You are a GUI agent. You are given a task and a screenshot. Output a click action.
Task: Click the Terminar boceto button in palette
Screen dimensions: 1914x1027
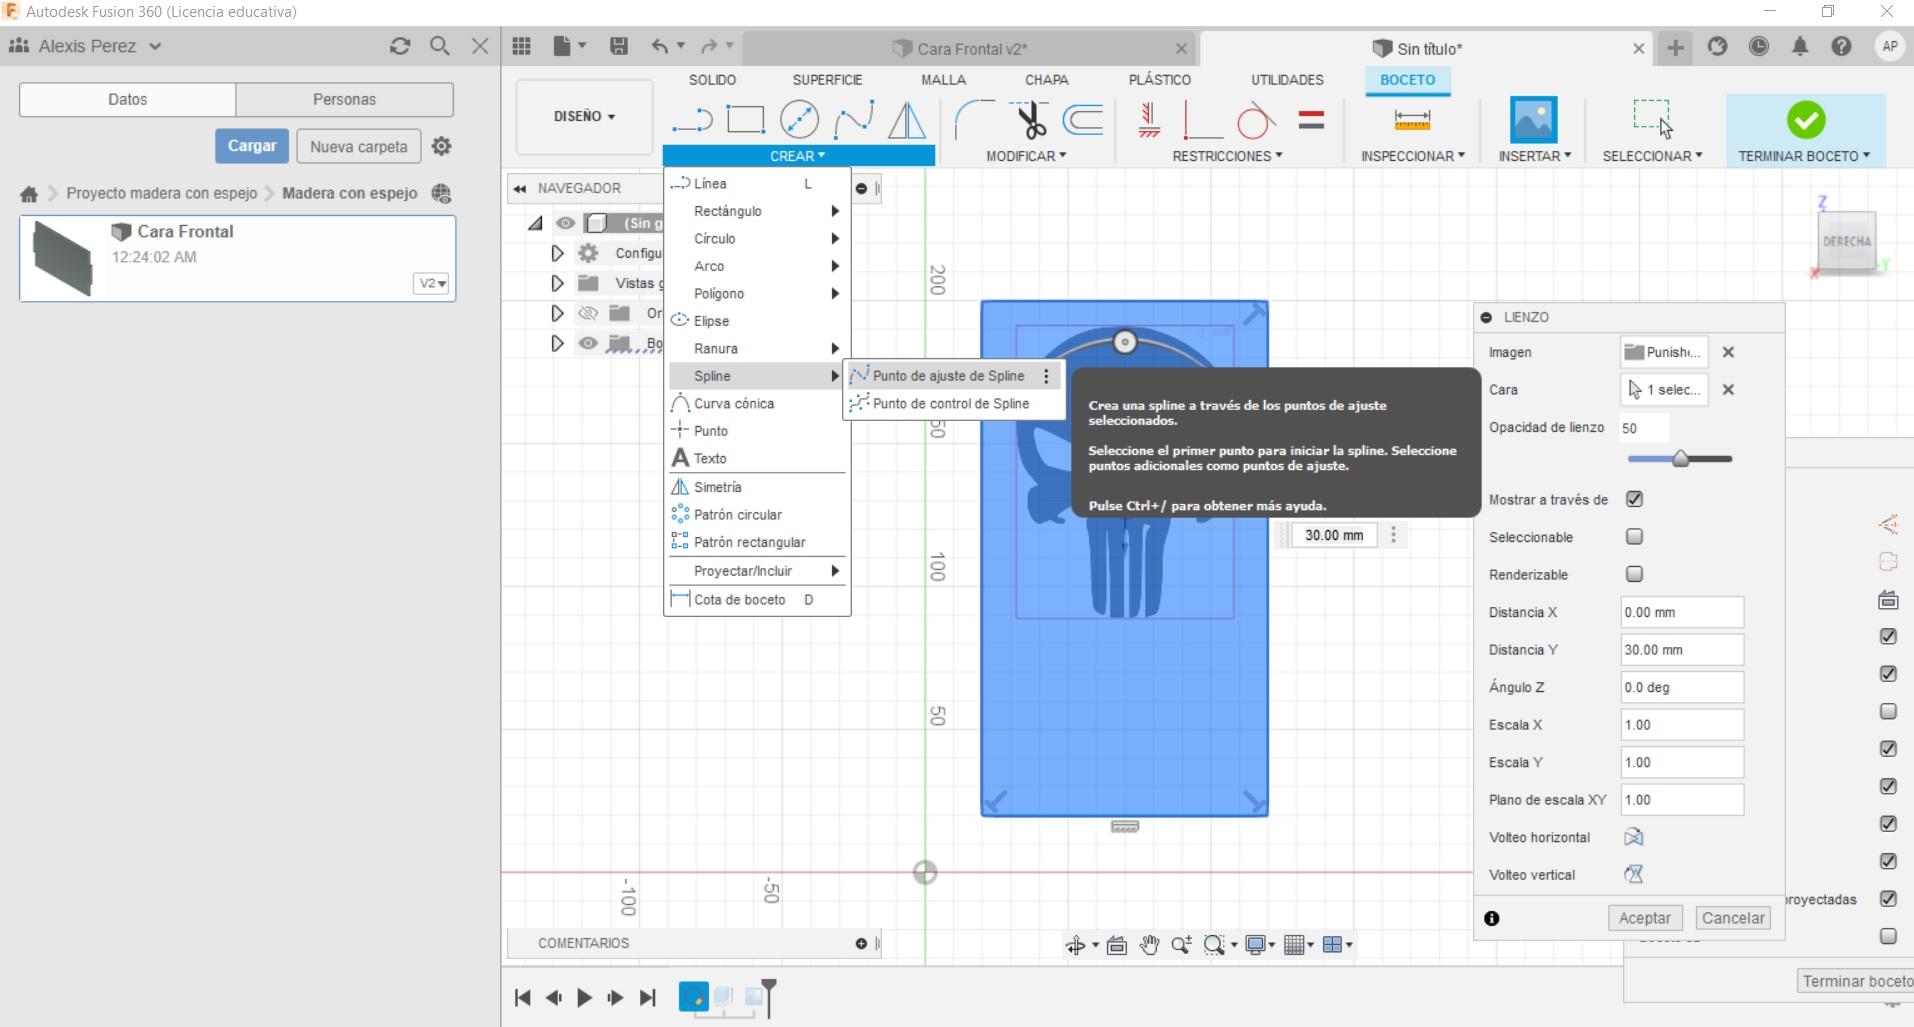point(1856,981)
